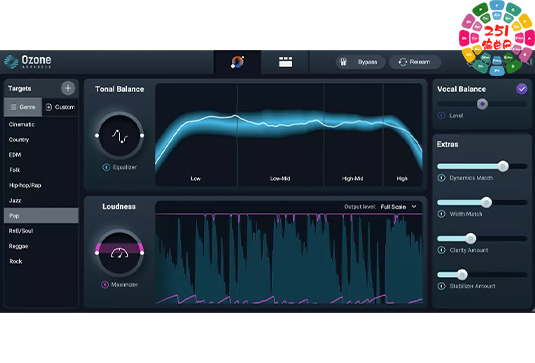Screen dimensions: 535x363
Task: Toggle the Width Match power button
Action: (442, 214)
